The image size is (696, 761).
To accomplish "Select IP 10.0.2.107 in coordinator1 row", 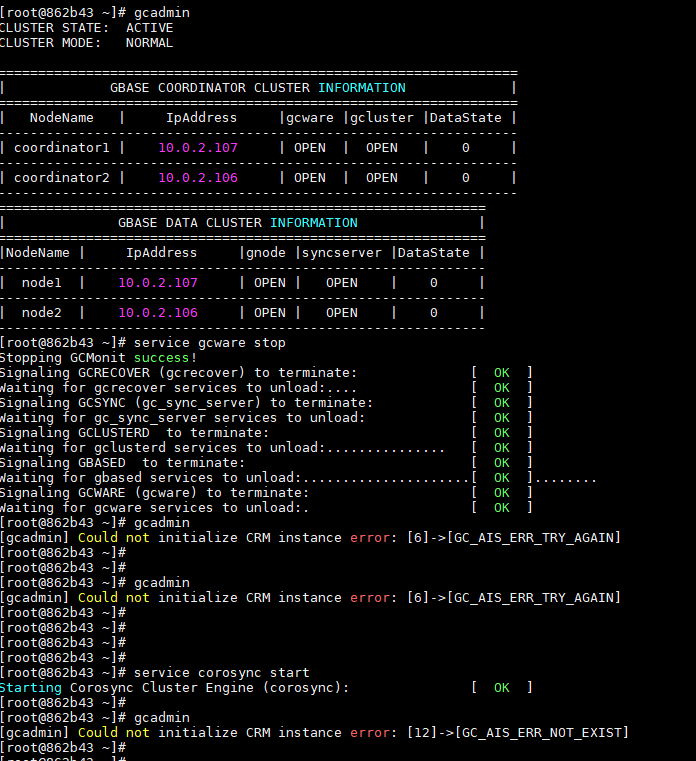I will (x=198, y=148).
